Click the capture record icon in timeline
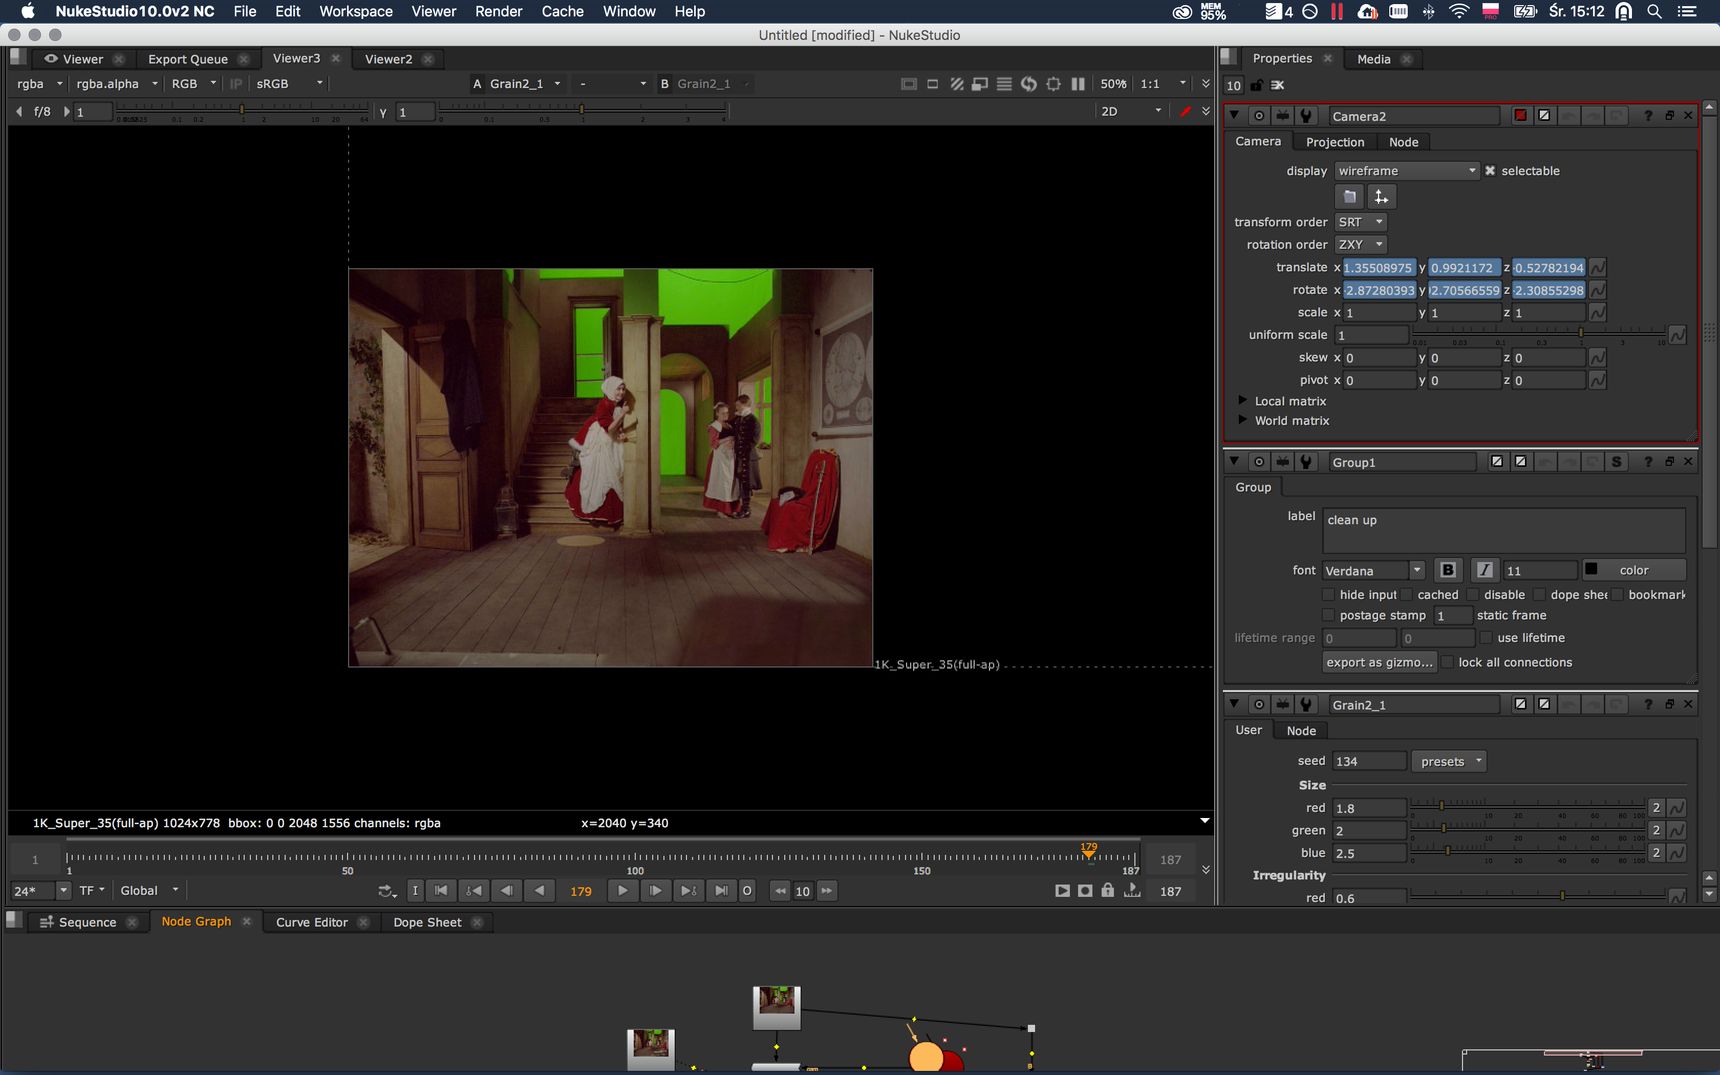The image size is (1720, 1075). click(x=1085, y=890)
